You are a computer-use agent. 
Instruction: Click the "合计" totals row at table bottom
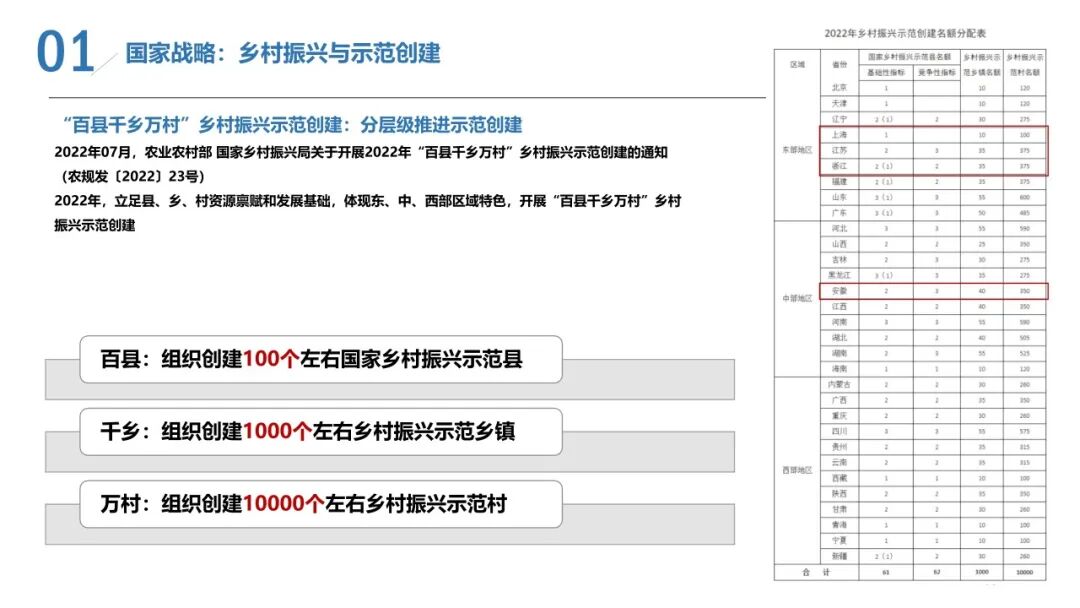point(816,573)
